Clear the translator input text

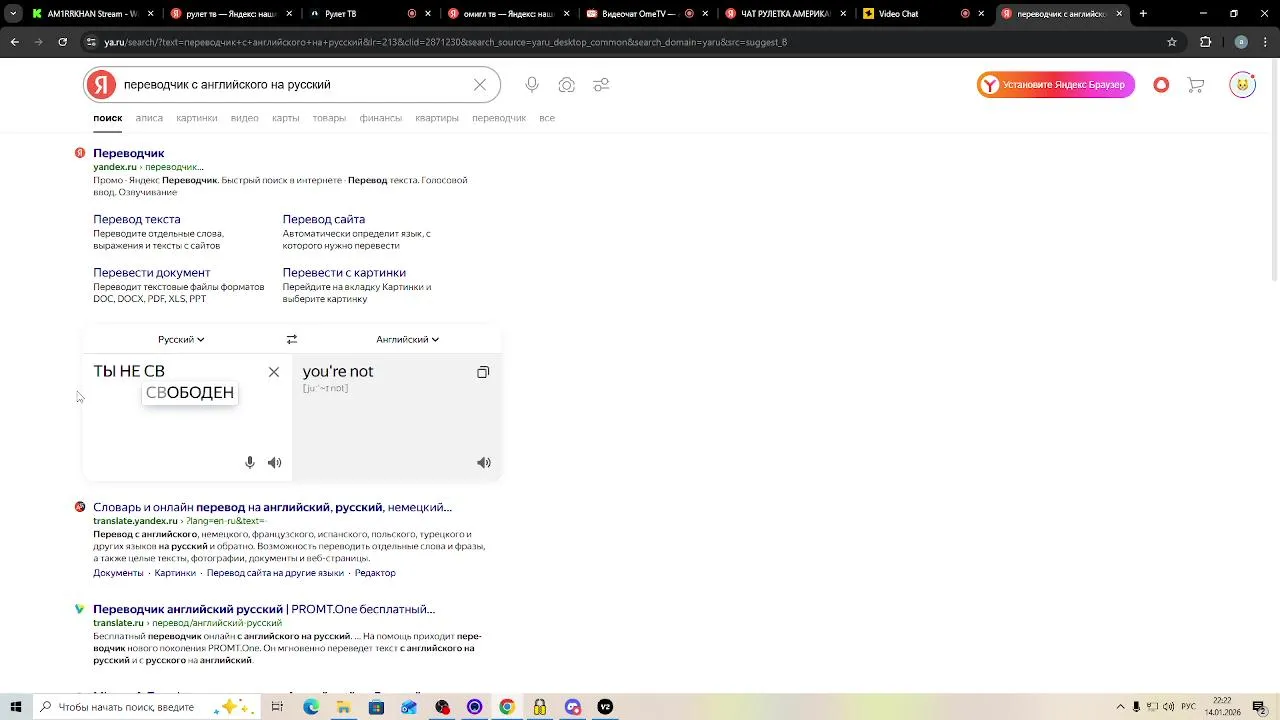(x=274, y=372)
